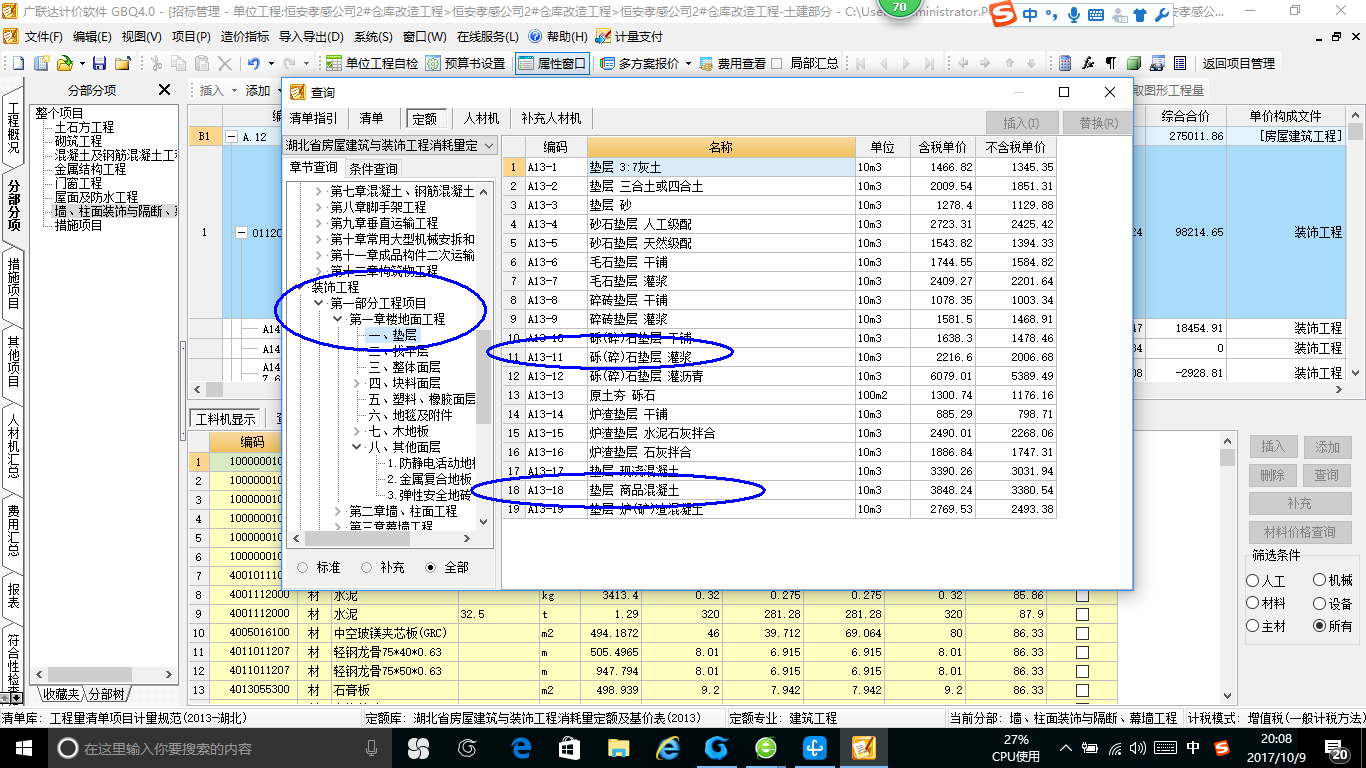This screenshot has width=1366, height=768.
Task: Switch to 补充人材机 tab
Action: point(551,118)
